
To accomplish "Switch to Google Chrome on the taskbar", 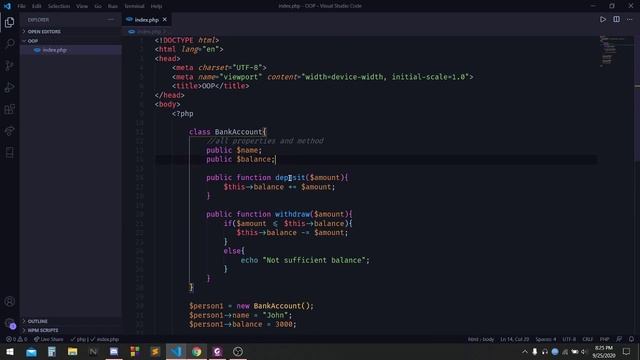I will (197, 351).
